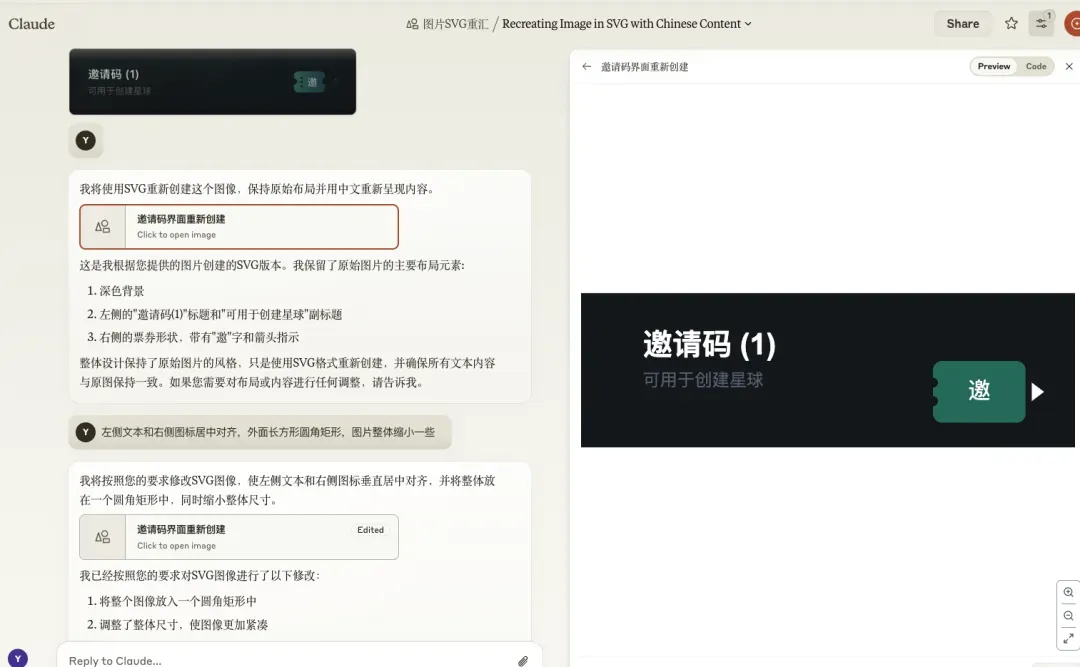Open chat controls settings icon

(x=1041, y=23)
